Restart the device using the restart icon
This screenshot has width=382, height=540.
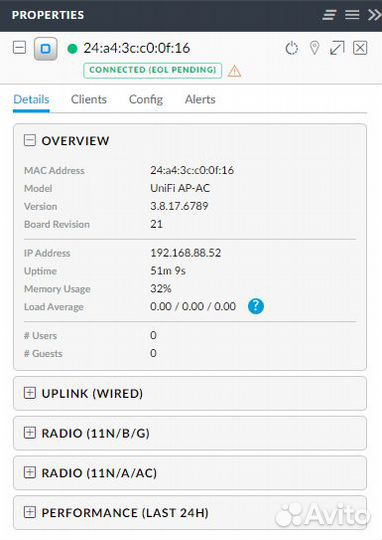(x=292, y=48)
